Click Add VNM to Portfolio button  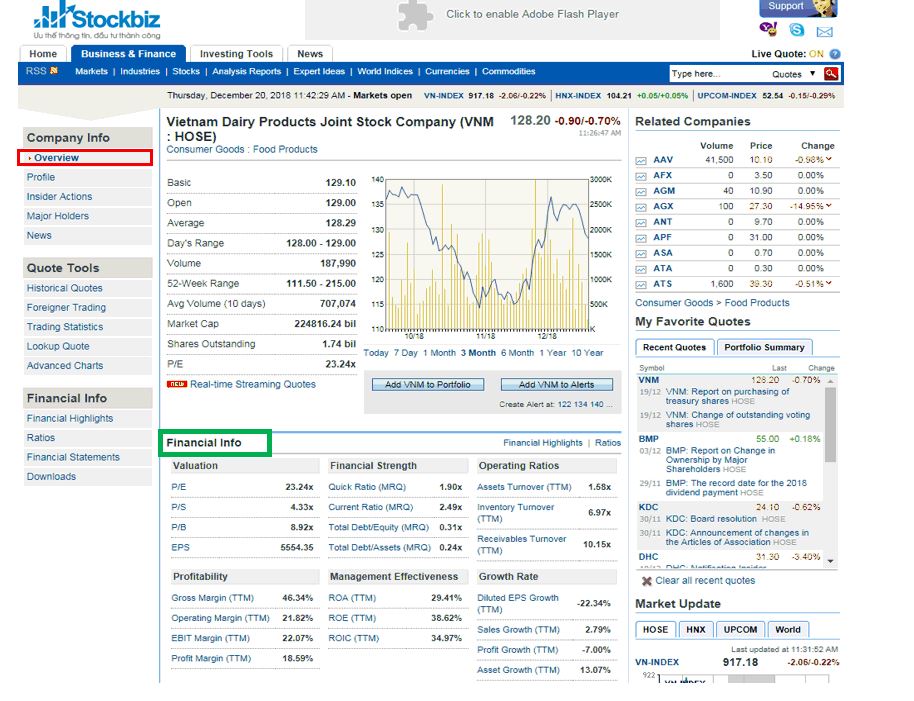(427, 384)
